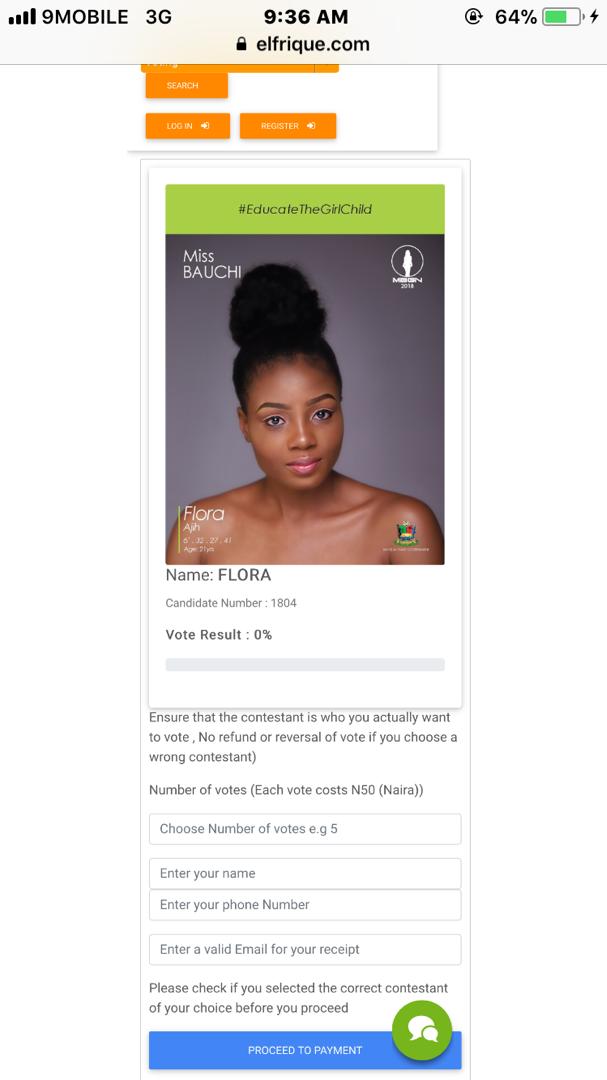Focus the Choose Number of votes field
Screen dimensions: 607x1080
305,829
